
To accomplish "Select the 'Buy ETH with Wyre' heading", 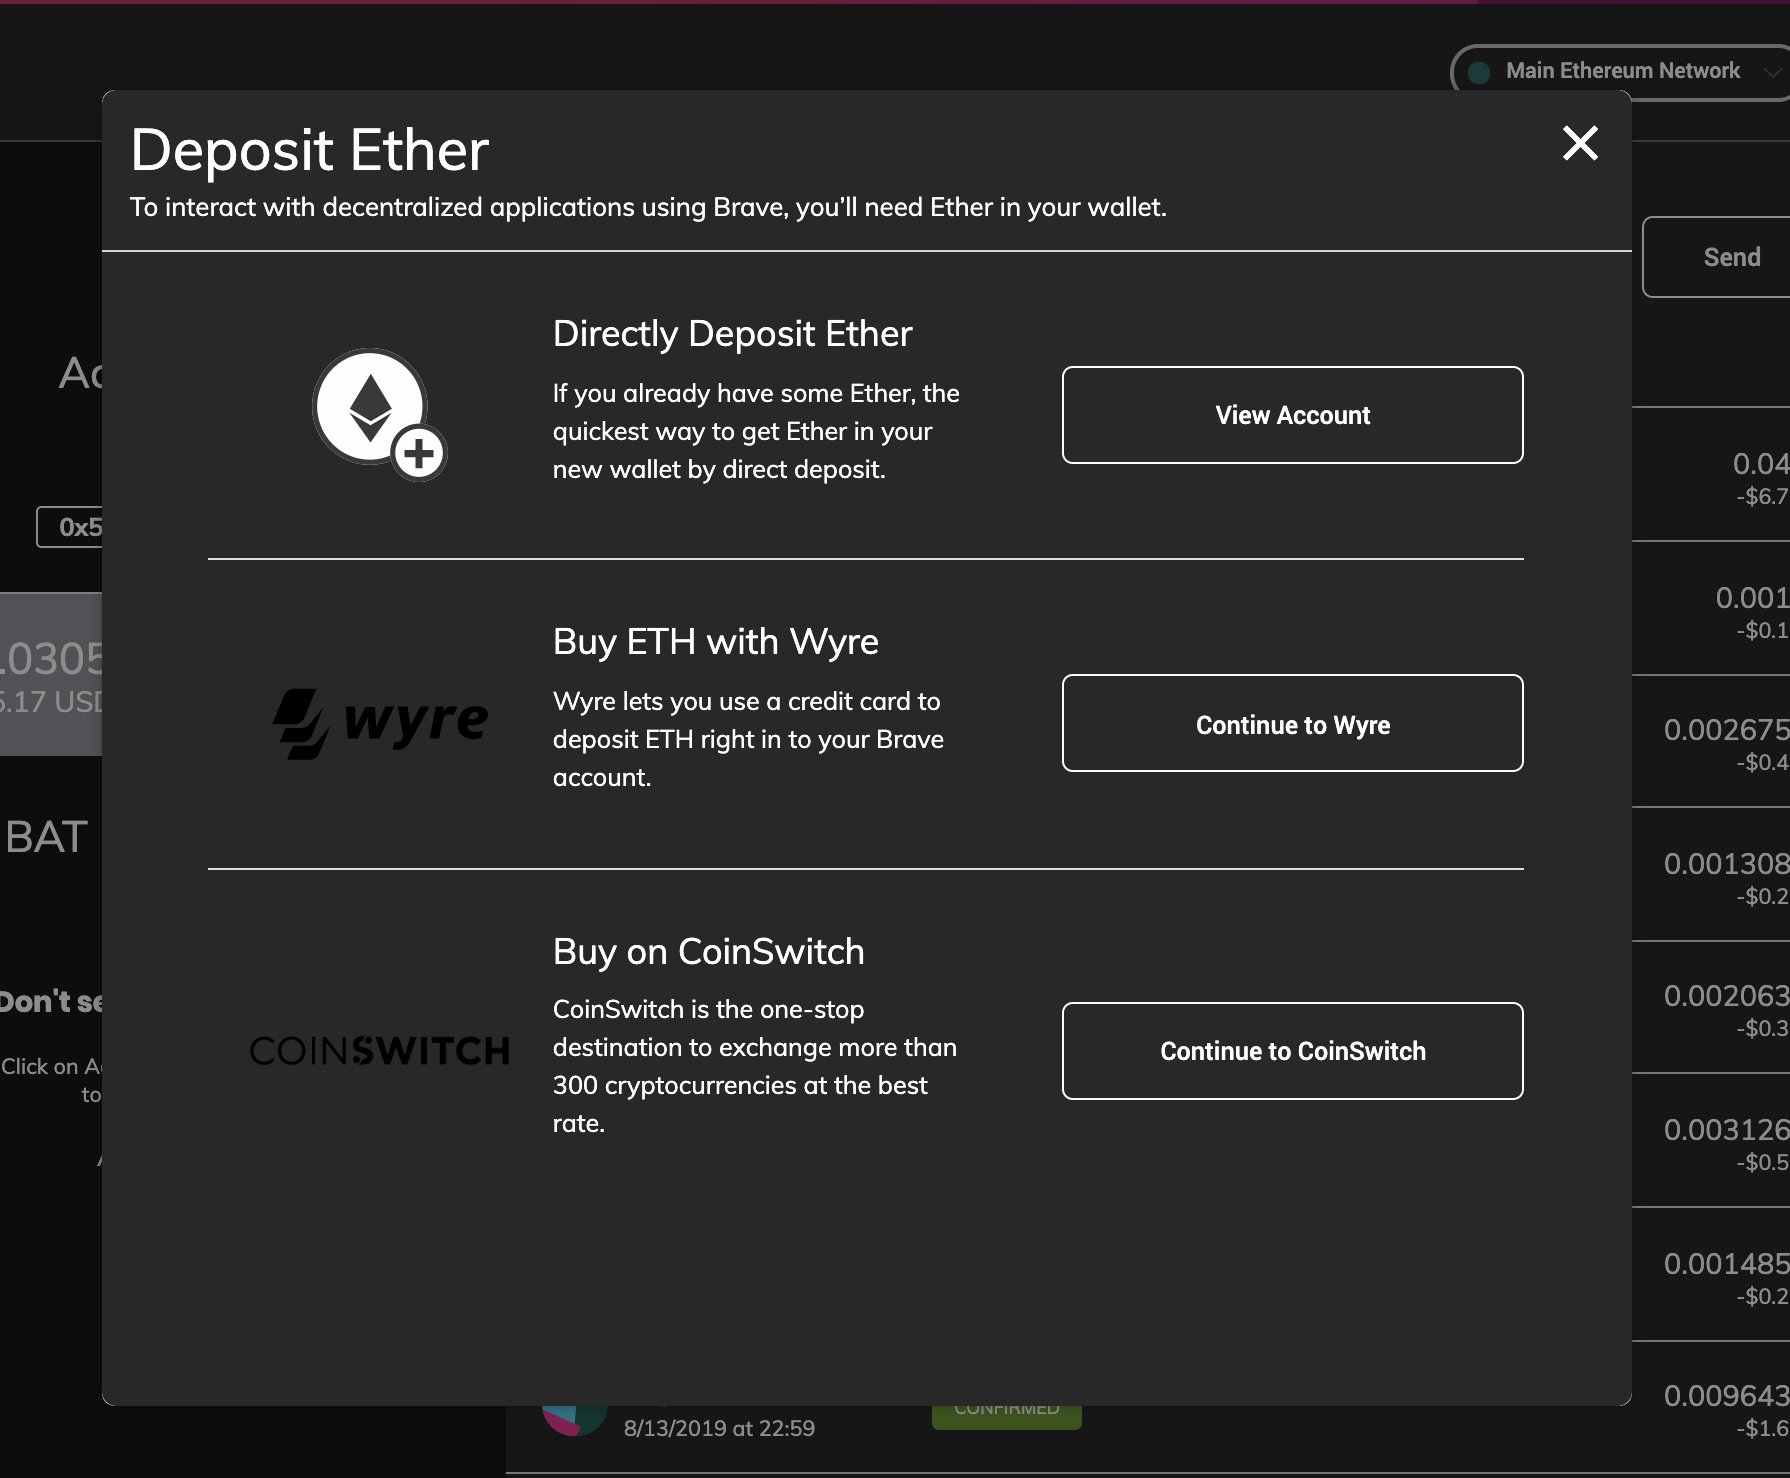I will point(715,642).
